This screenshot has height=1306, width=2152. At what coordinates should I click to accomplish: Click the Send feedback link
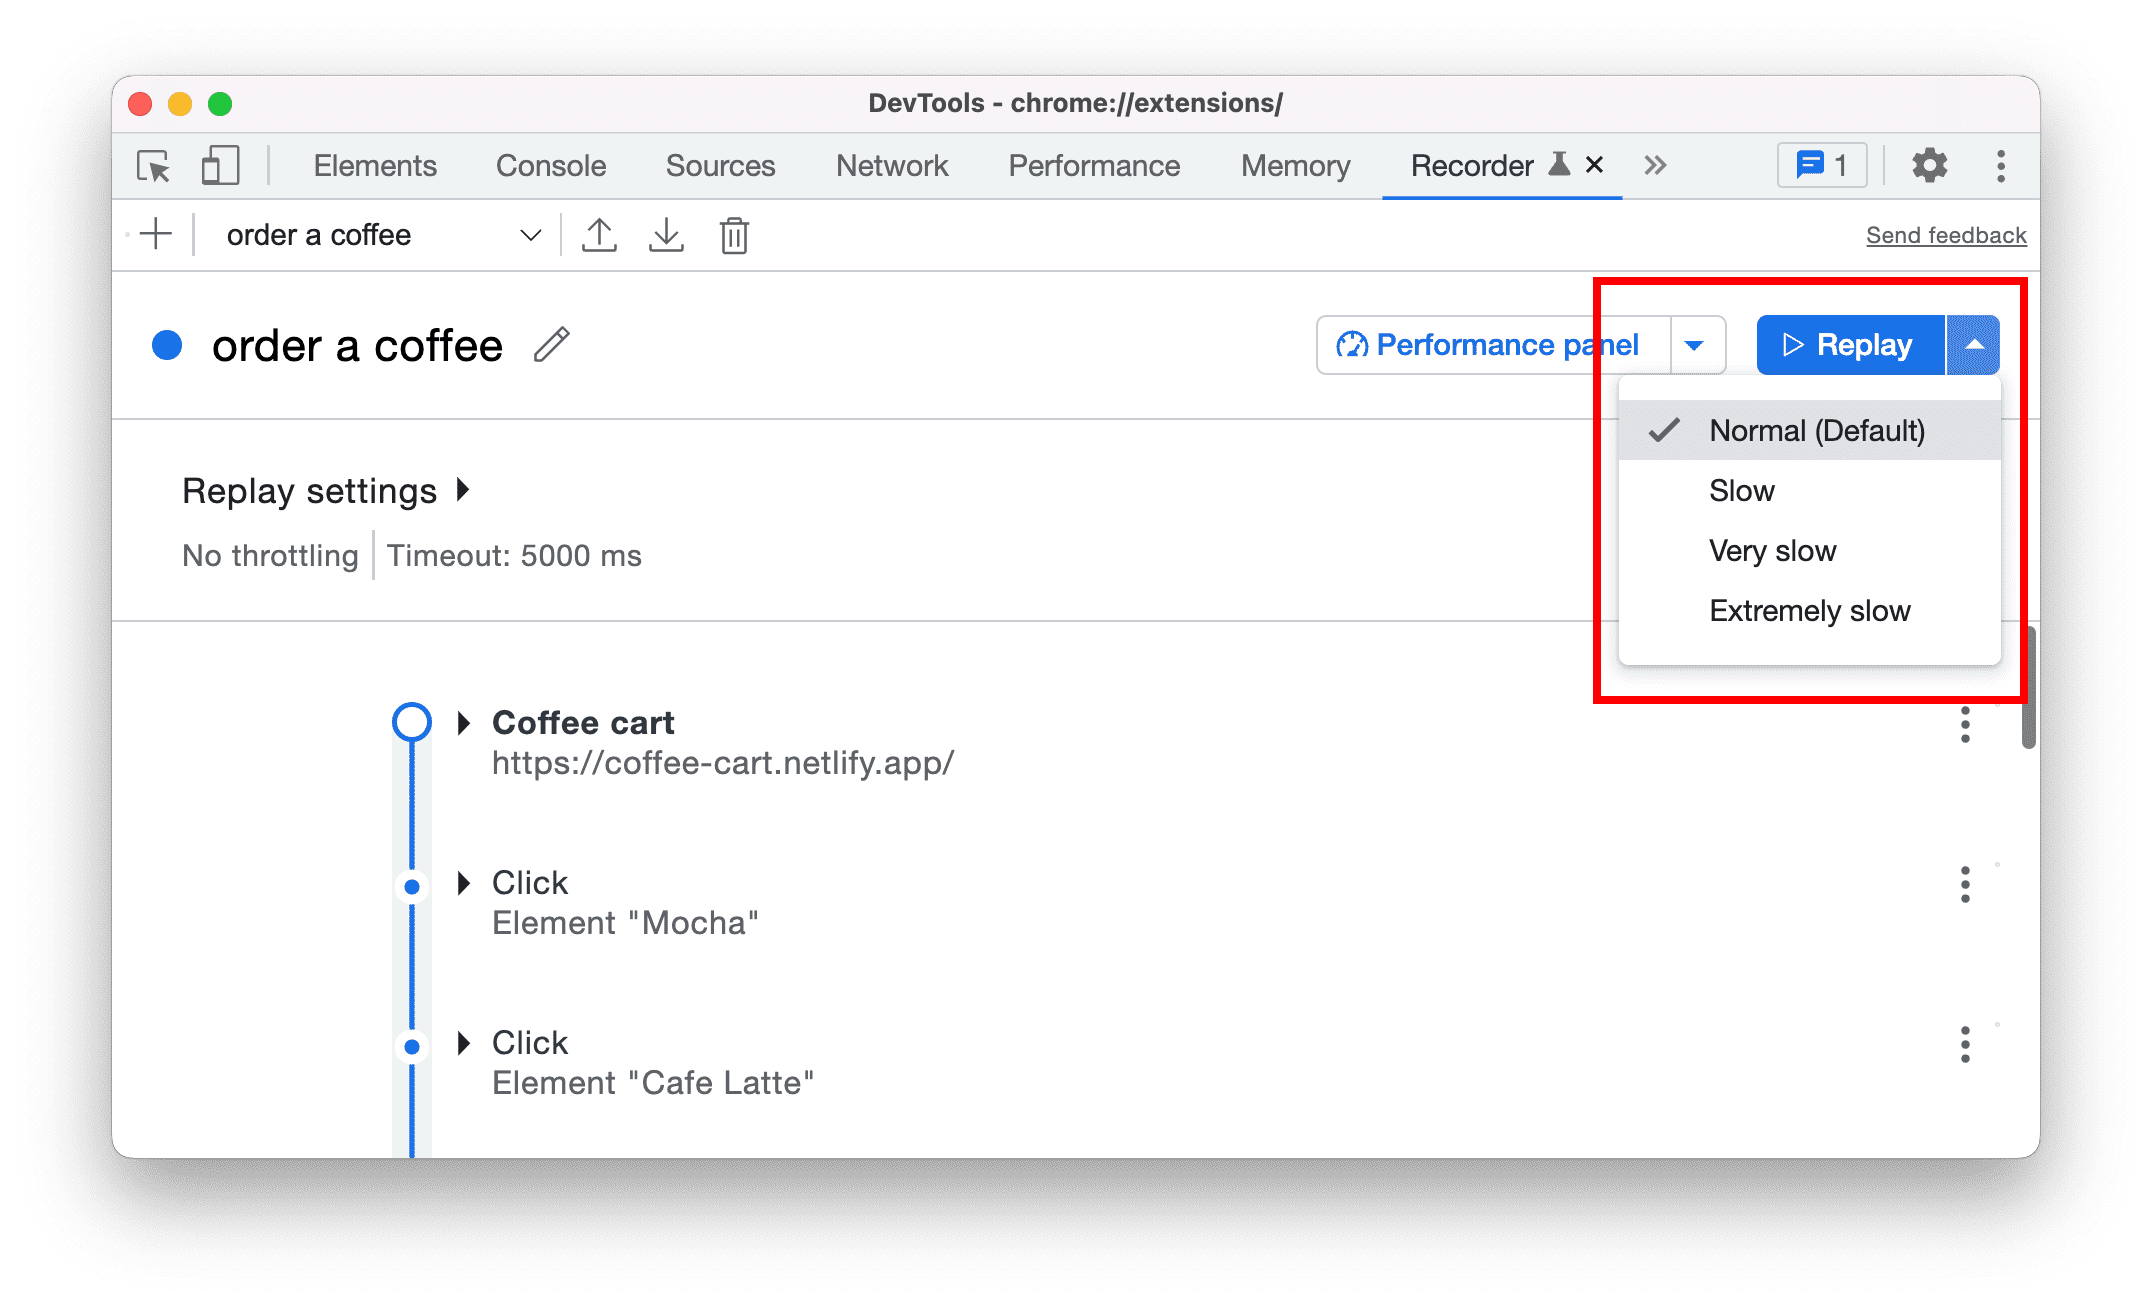1946,234
